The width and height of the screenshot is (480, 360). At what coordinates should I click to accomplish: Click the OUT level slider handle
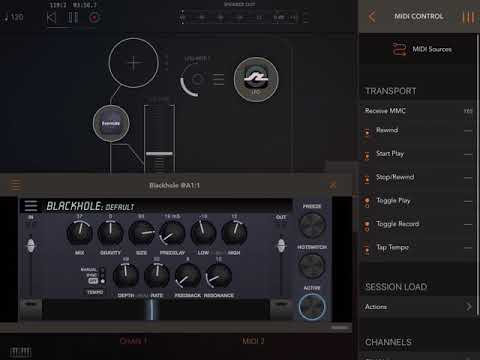[x=281, y=246]
